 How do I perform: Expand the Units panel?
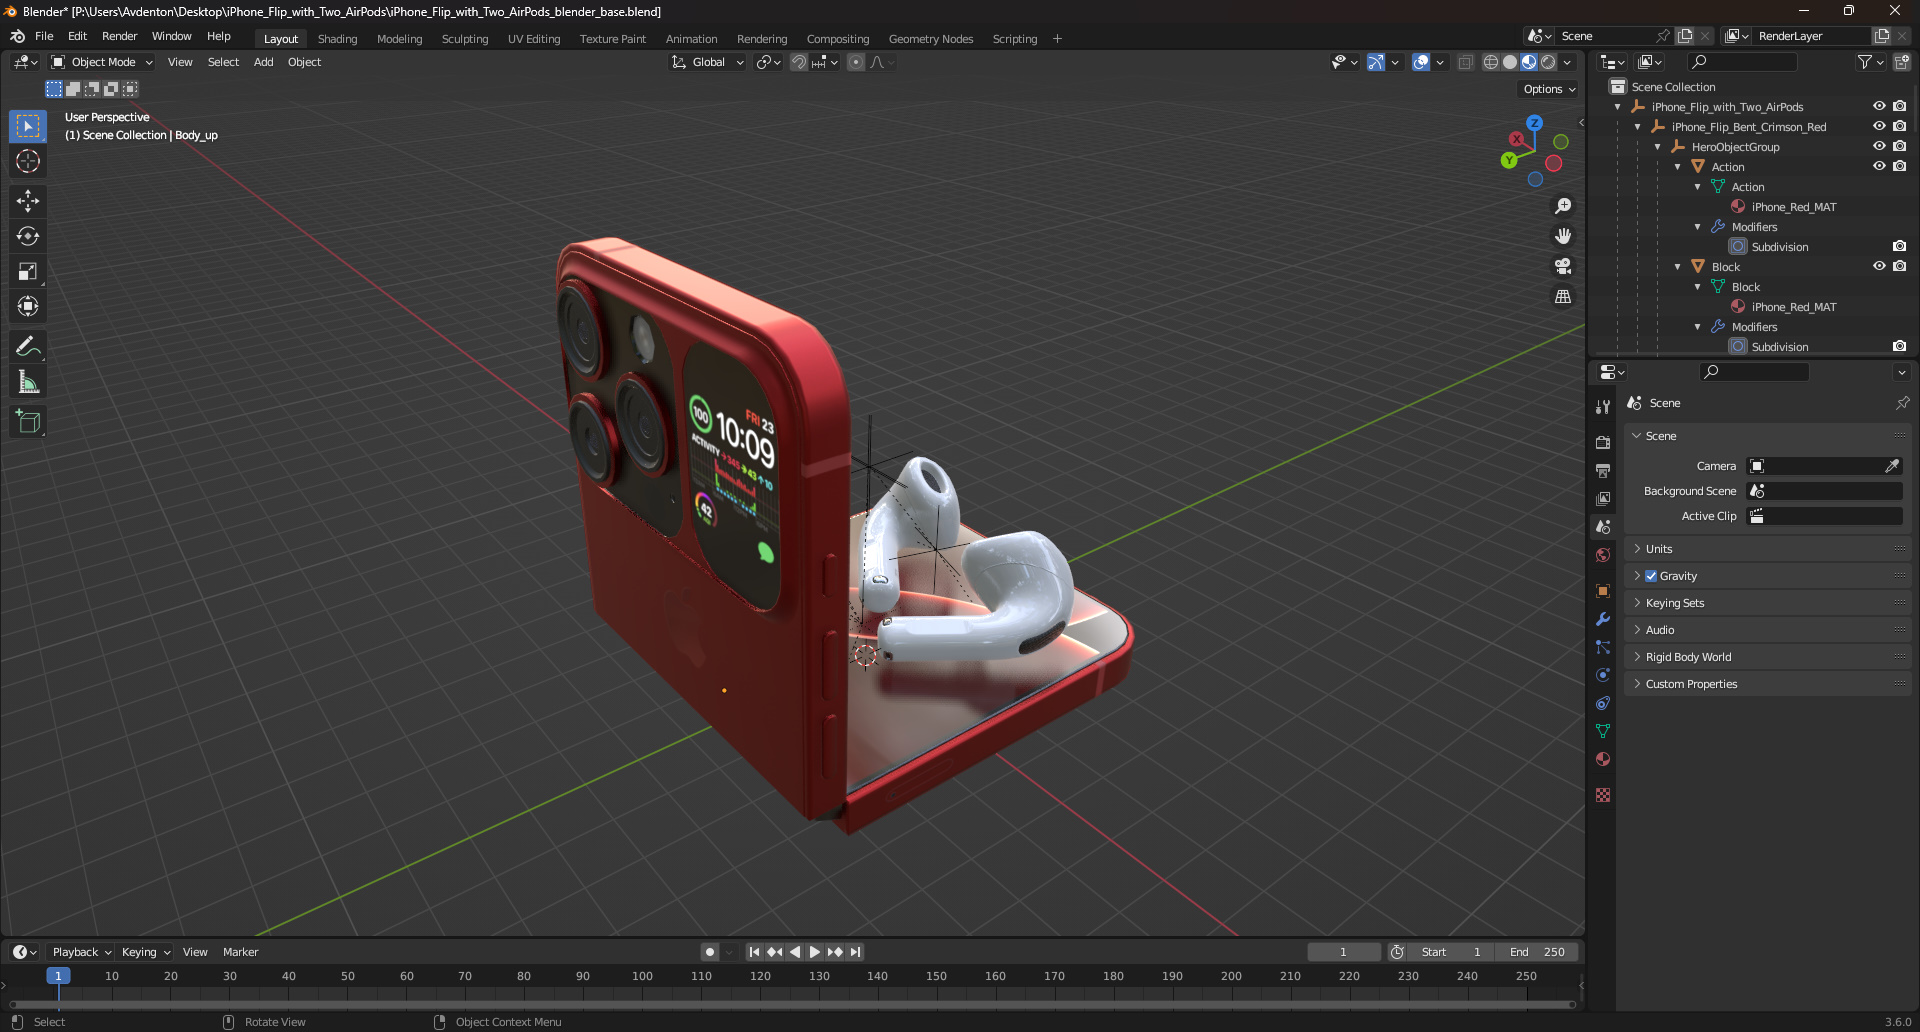point(1767,549)
